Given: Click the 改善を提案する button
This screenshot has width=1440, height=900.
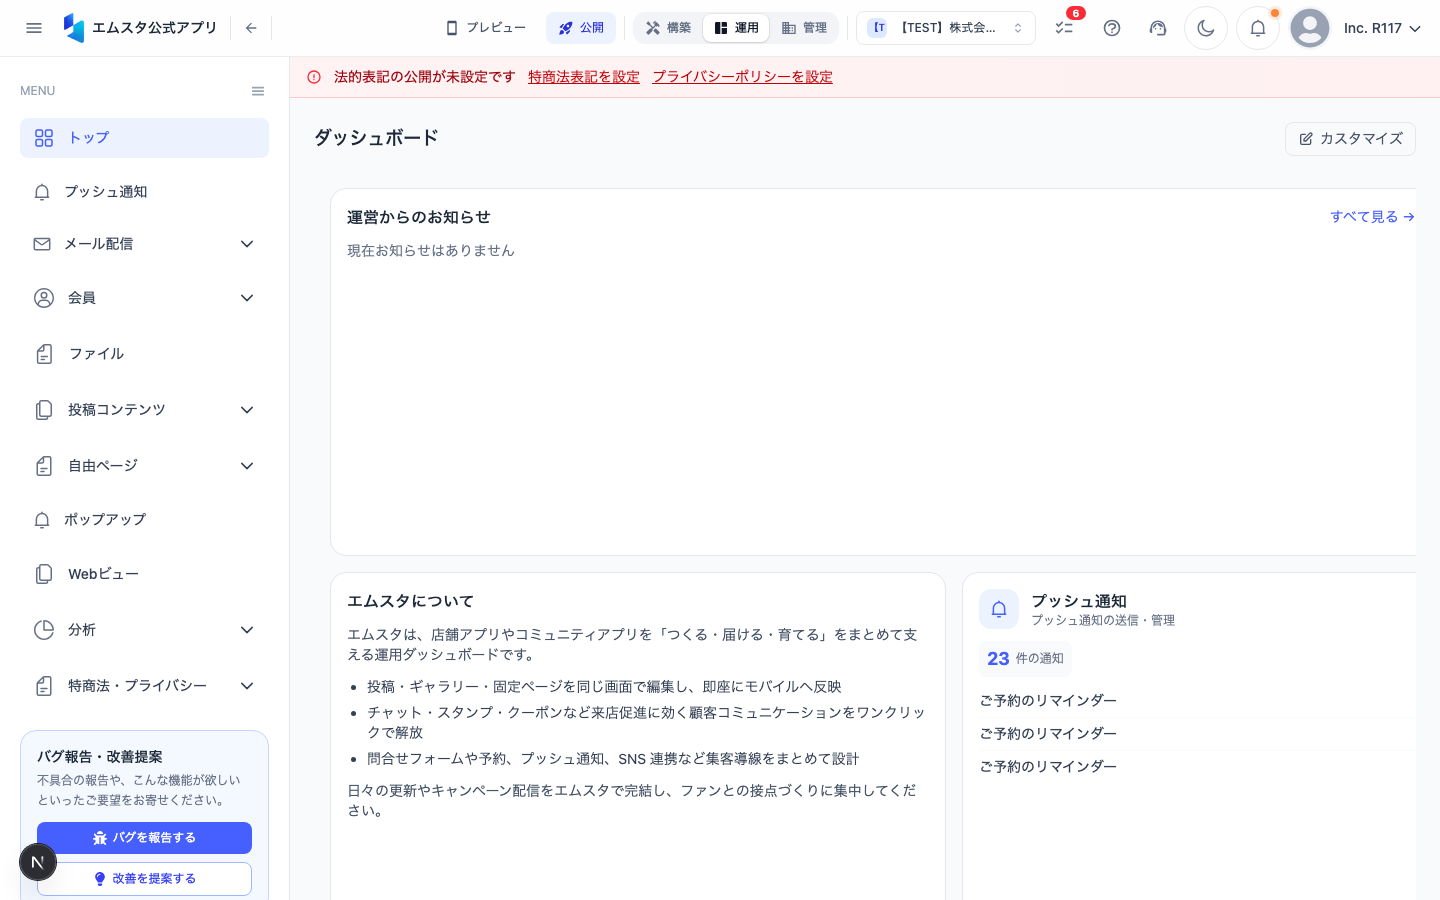Looking at the screenshot, I should pos(144,879).
